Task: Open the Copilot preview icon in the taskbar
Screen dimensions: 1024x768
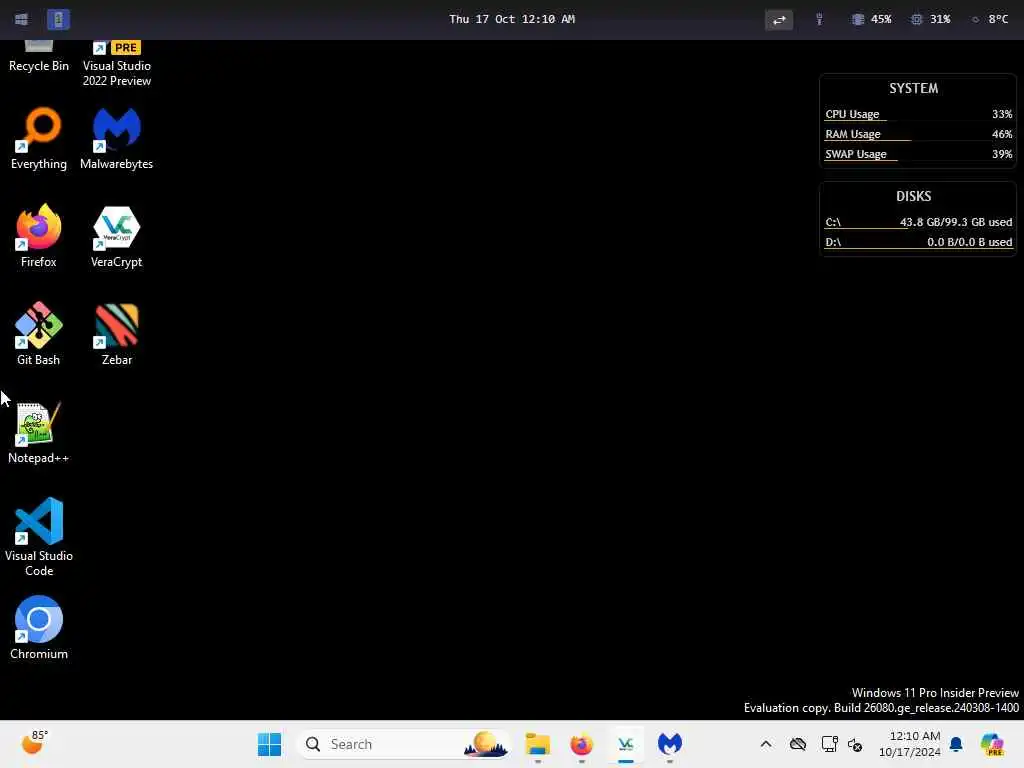Action: click(992, 744)
